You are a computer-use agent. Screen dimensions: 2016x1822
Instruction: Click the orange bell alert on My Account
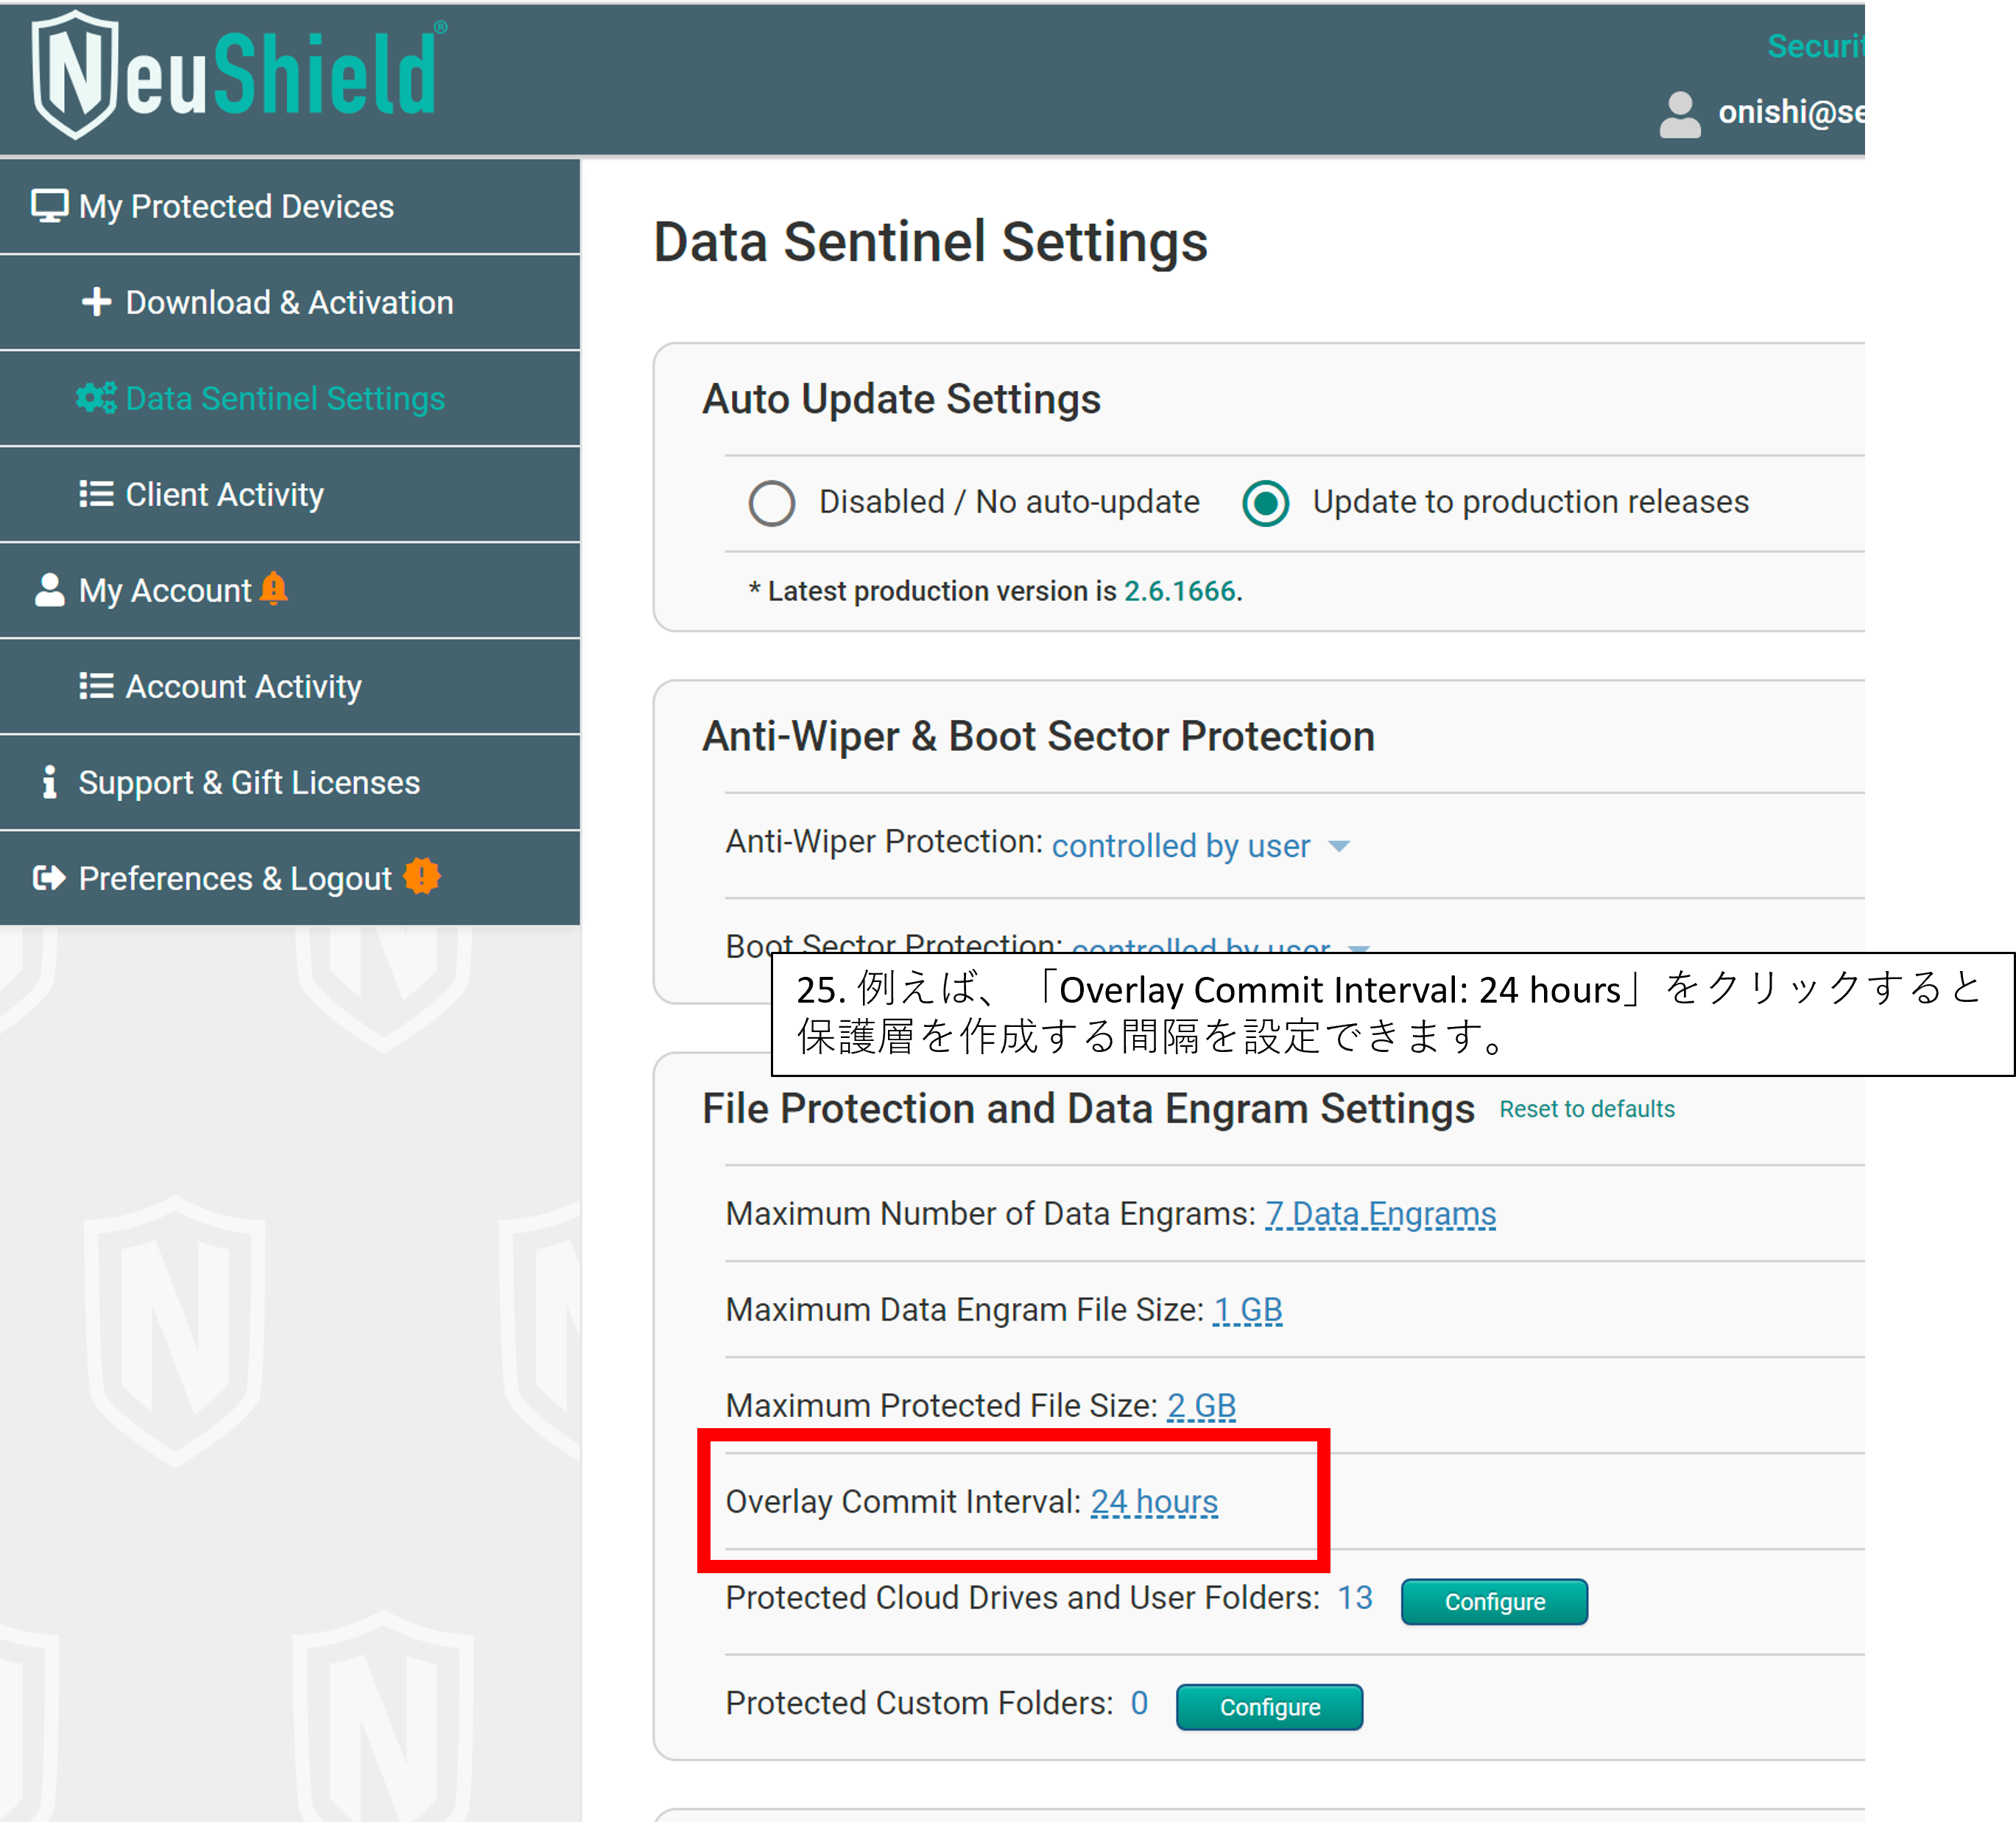273,588
